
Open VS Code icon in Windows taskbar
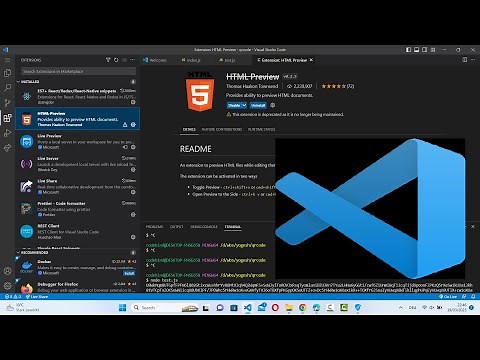[247, 307]
